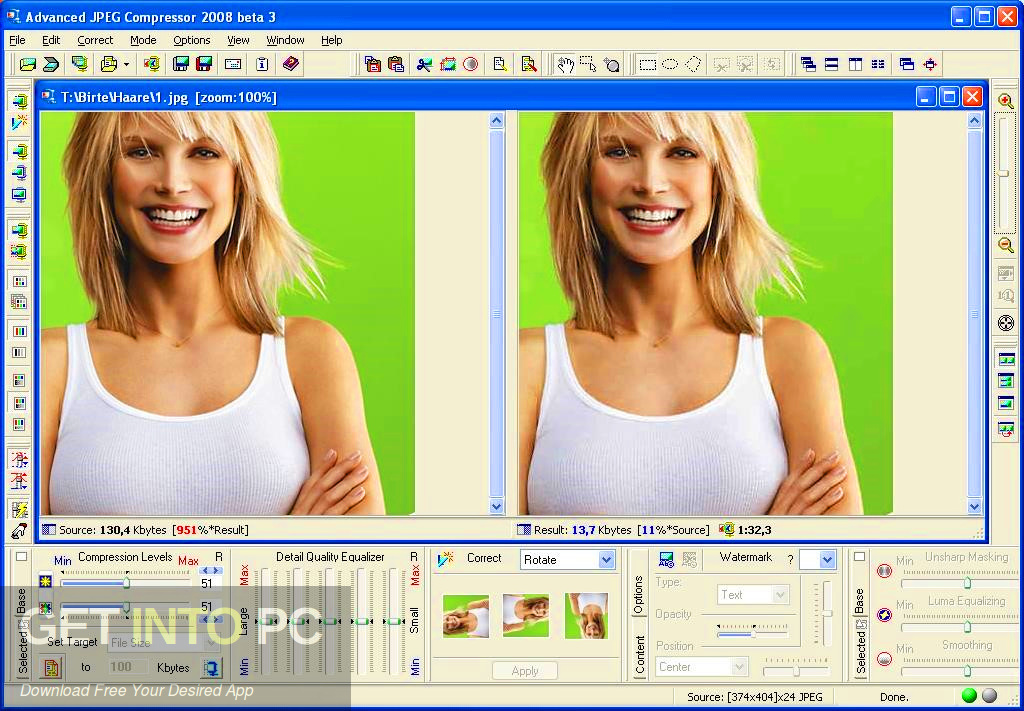Open the Mode menu

tap(143, 40)
